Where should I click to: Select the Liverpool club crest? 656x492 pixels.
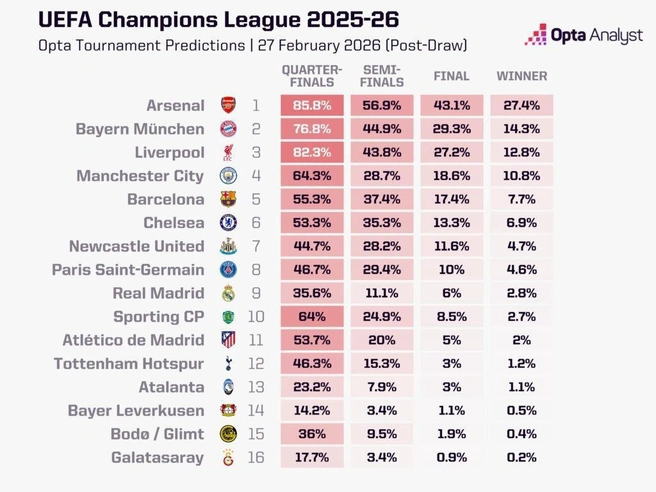228,152
